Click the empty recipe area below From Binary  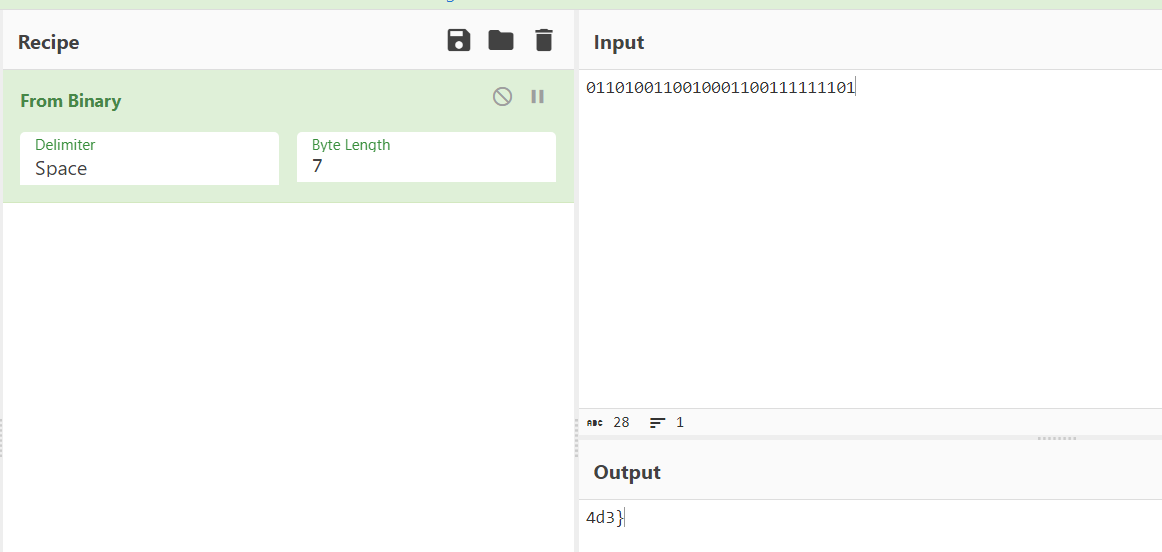(x=288, y=370)
